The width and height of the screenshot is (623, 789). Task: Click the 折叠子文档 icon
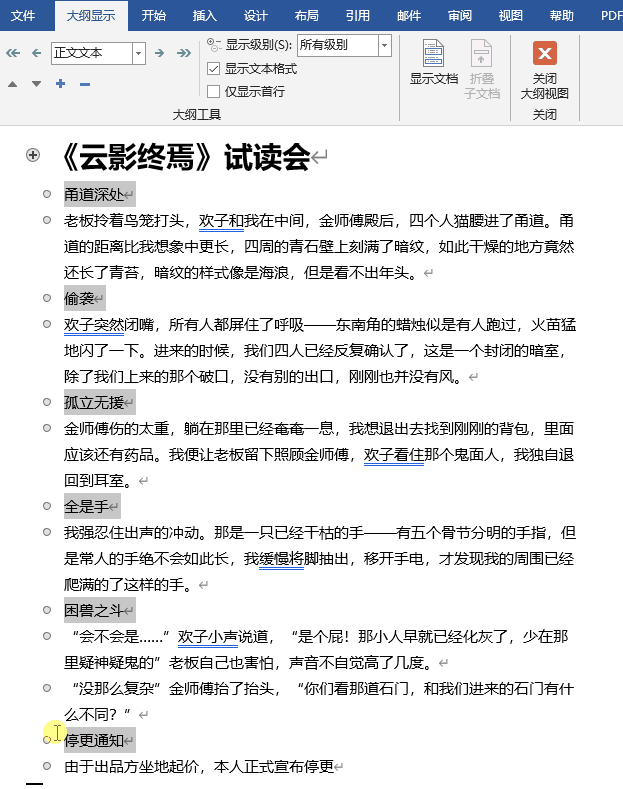[x=482, y=53]
